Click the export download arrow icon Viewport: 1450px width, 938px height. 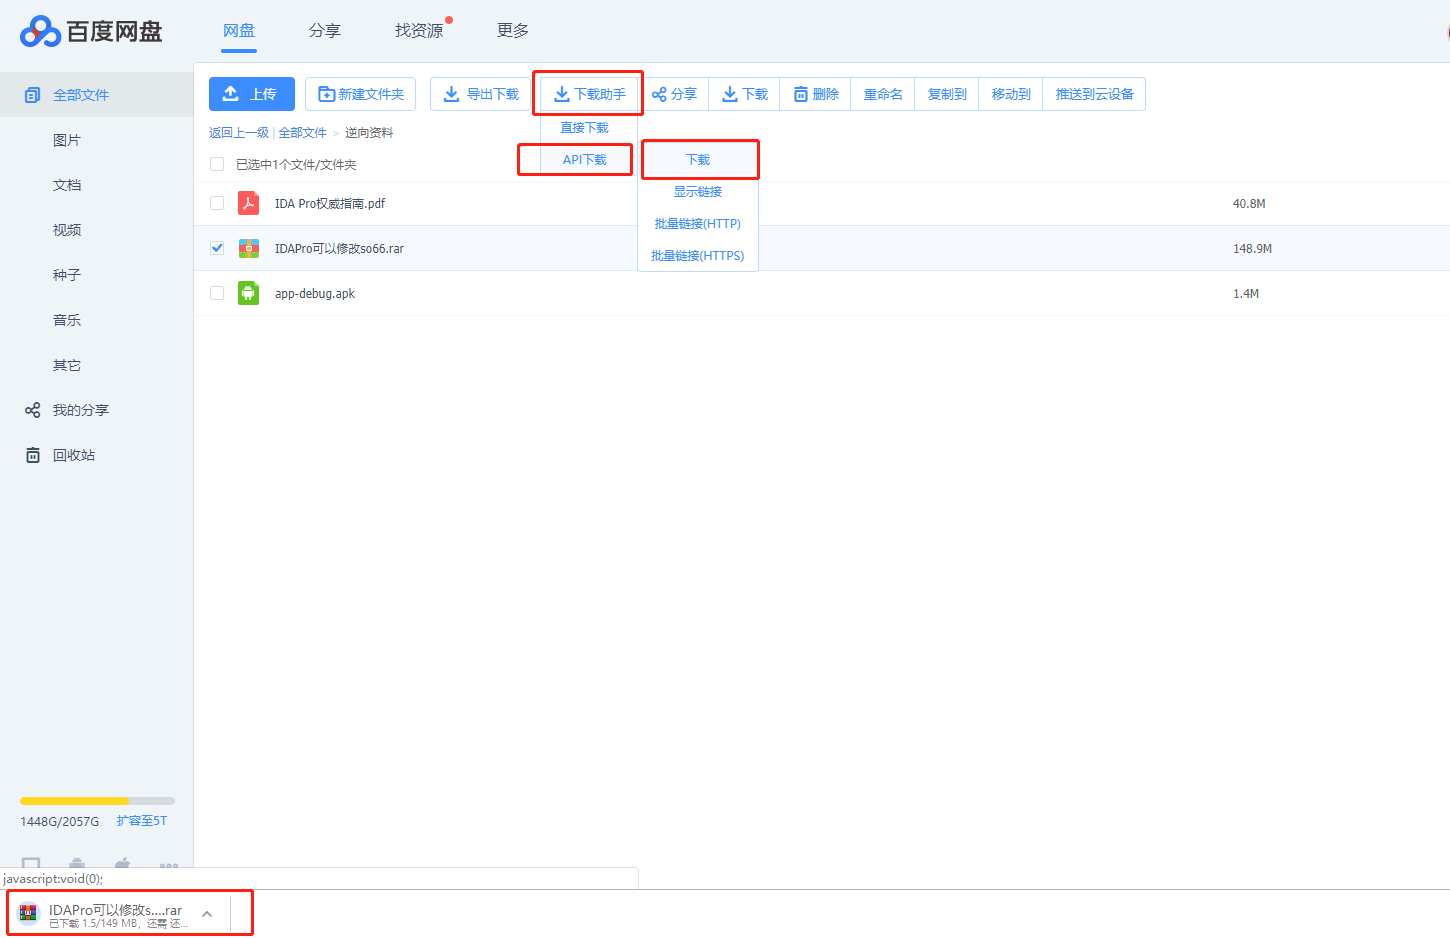click(x=451, y=93)
